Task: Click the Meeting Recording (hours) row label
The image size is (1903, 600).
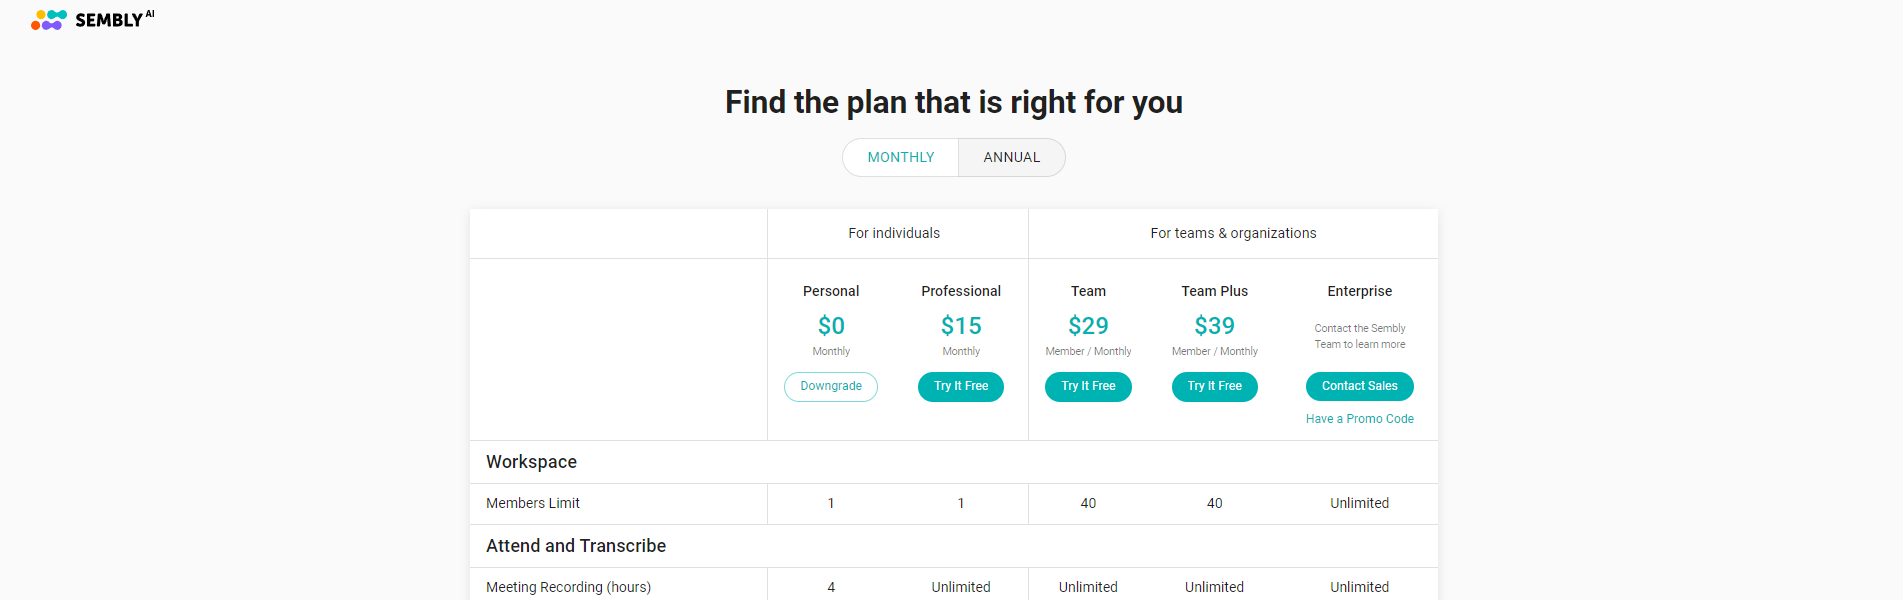Action: tap(568, 587)
